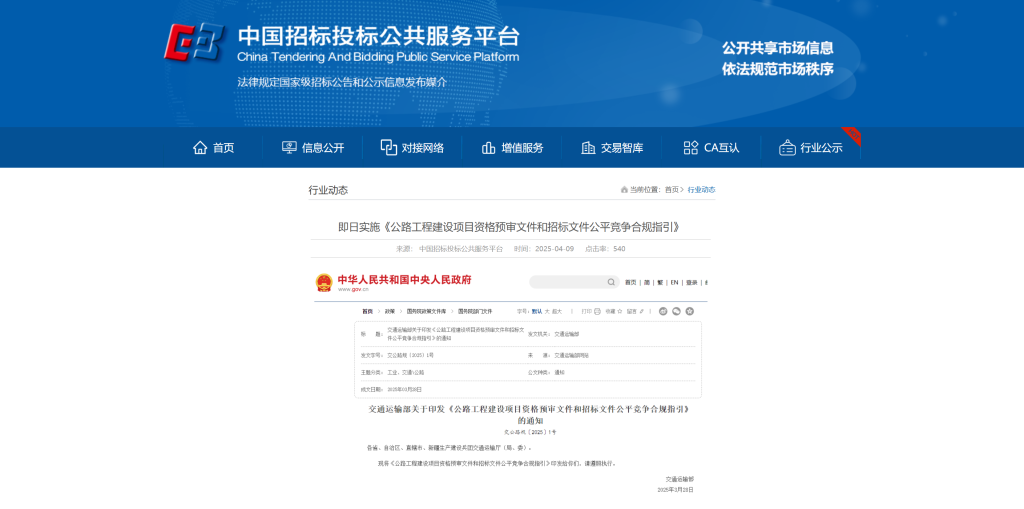
Task: Click the 中华人民共和国中央人民政府 heading in the image
Action: coord(404,280)
